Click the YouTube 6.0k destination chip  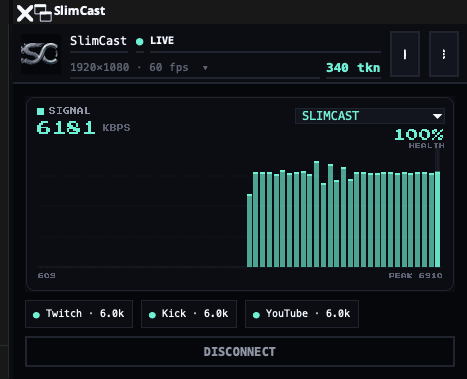(x=302, y=314)
